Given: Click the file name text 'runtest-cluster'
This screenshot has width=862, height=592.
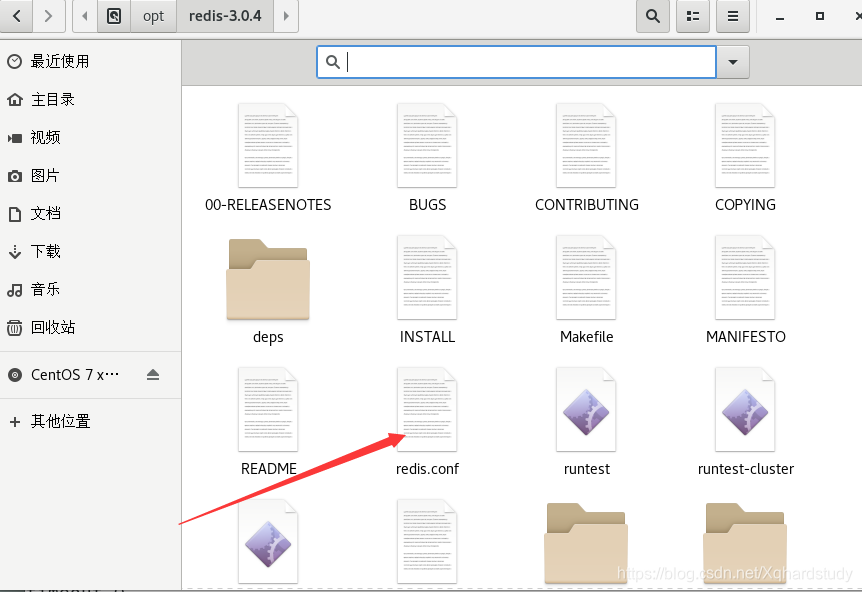Looking at the screenshot, I should [x=745, y=469].
